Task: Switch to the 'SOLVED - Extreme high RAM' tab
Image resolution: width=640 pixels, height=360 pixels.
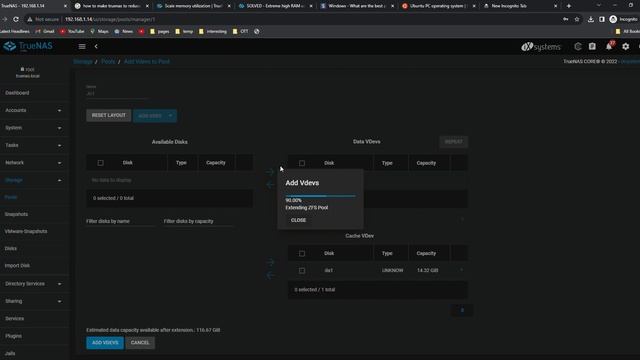Action: (x=275, y=6)
